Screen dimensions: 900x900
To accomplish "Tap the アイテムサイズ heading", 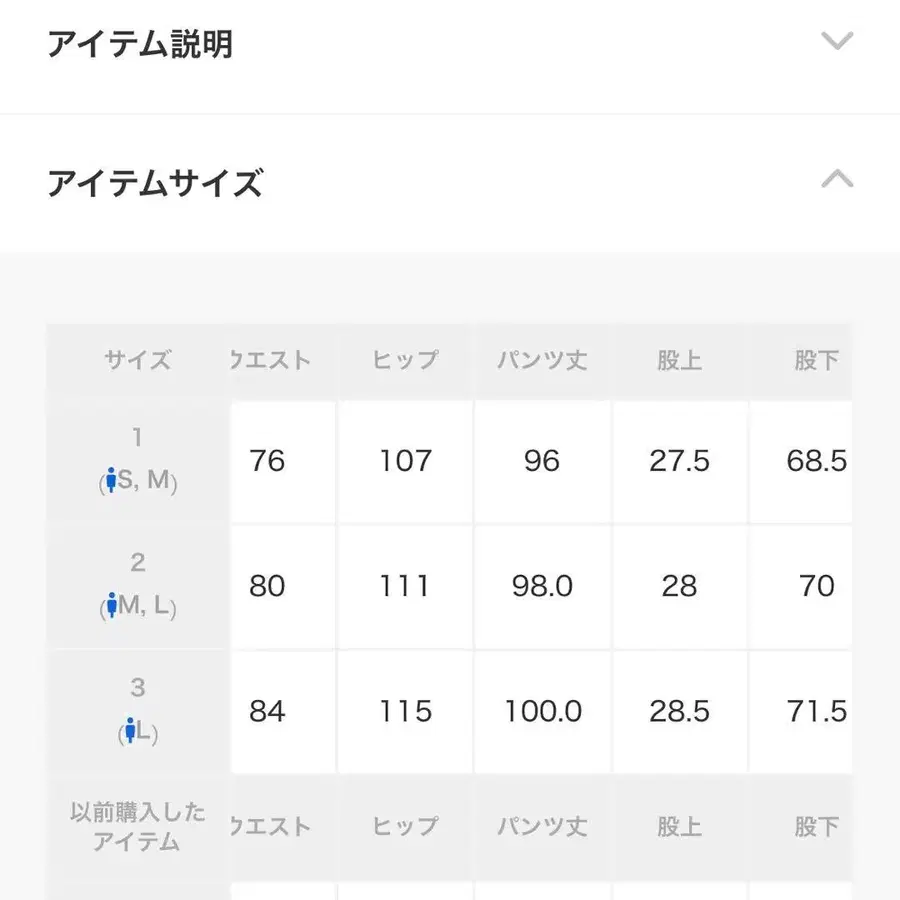I will pyautogui.click(x=155, y=184).
